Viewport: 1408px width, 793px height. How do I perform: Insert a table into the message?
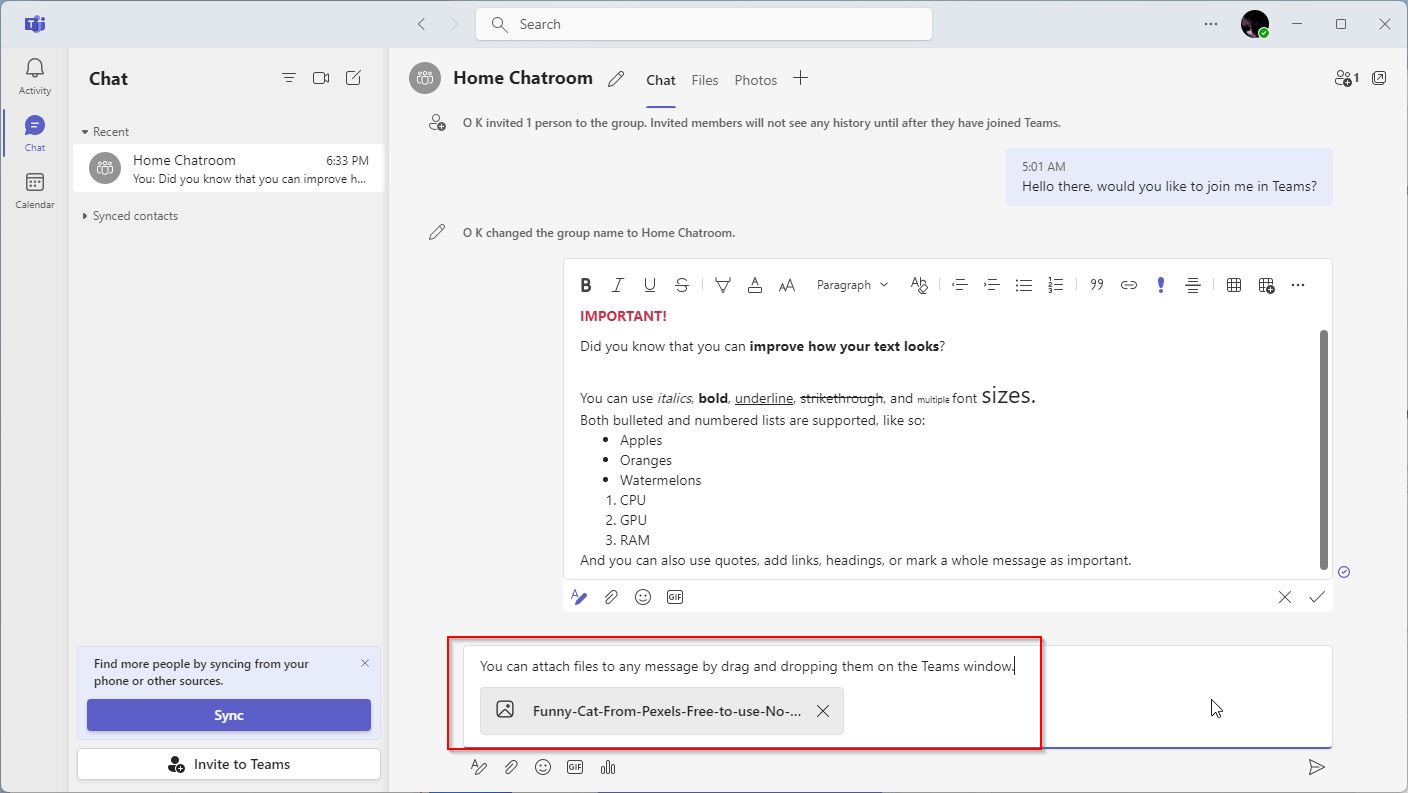click(x=1234, y=285)
